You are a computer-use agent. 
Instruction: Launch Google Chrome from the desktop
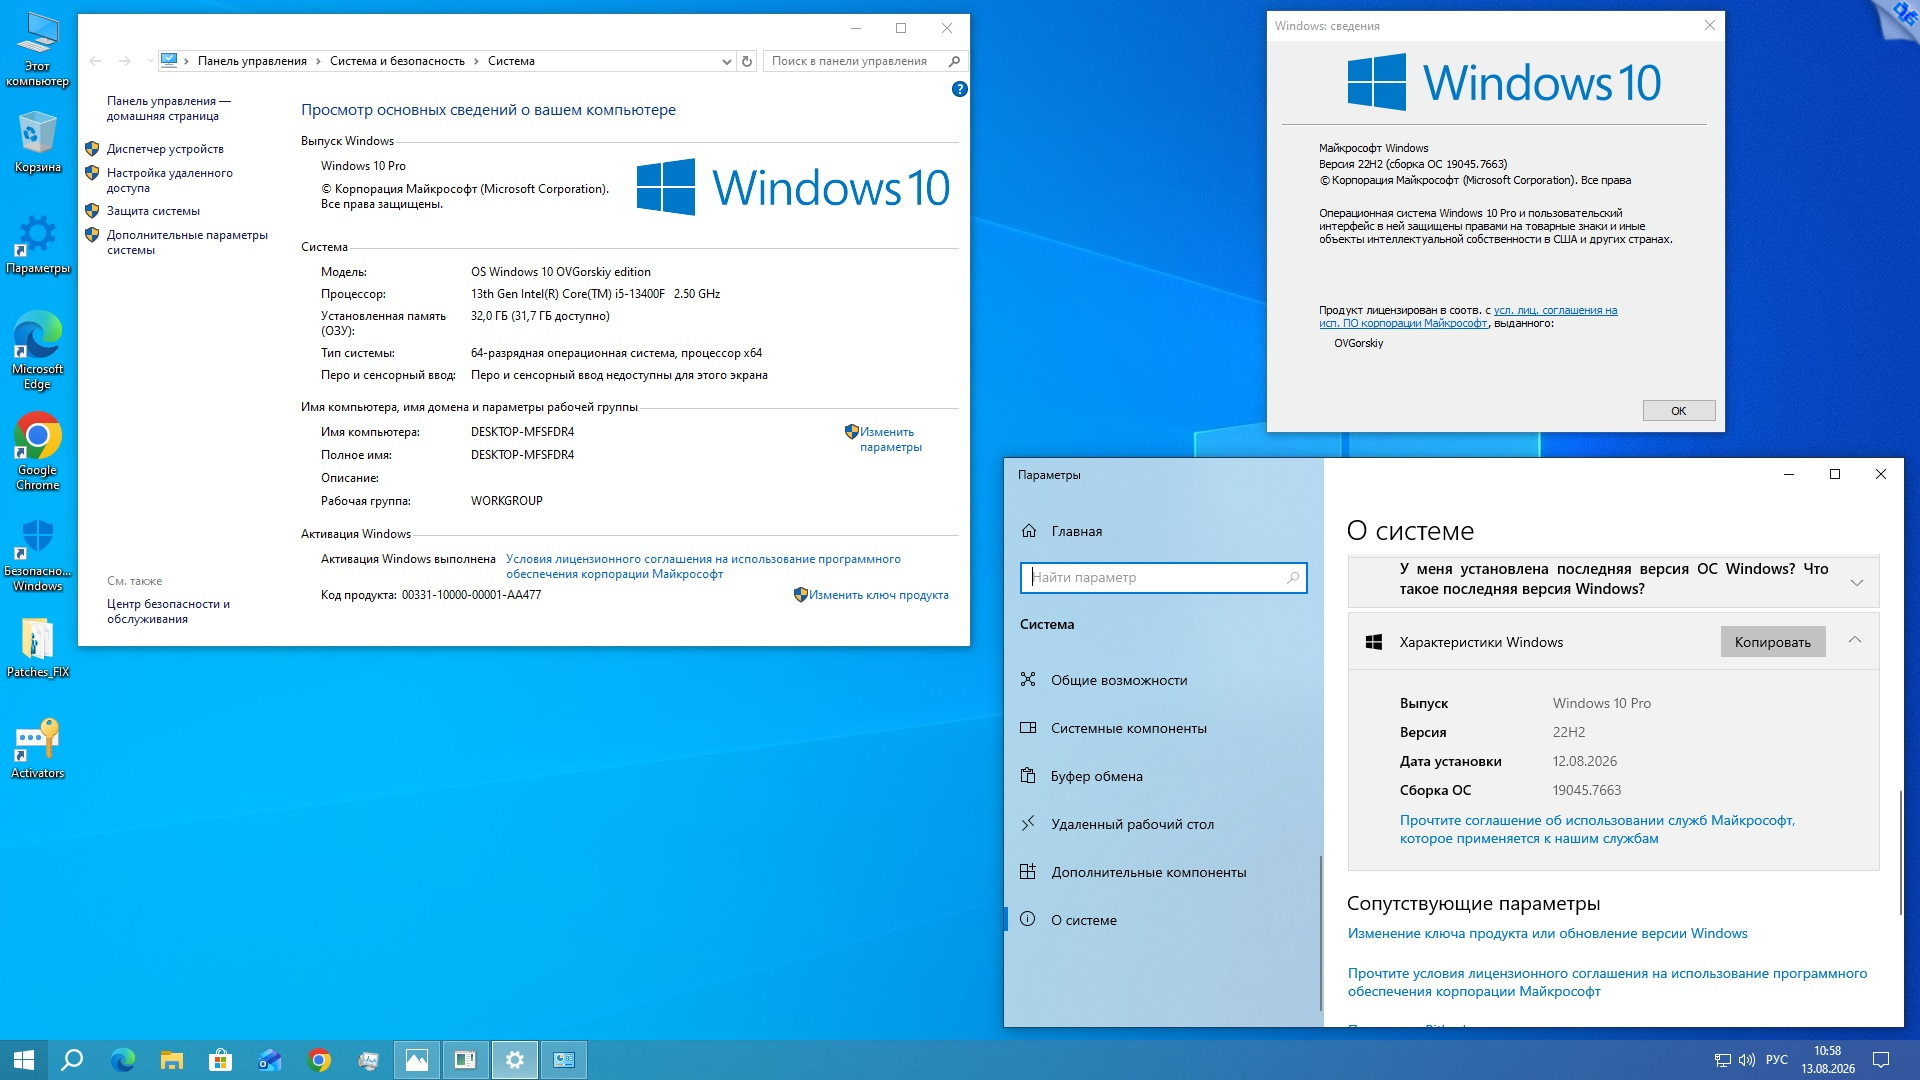37,451
